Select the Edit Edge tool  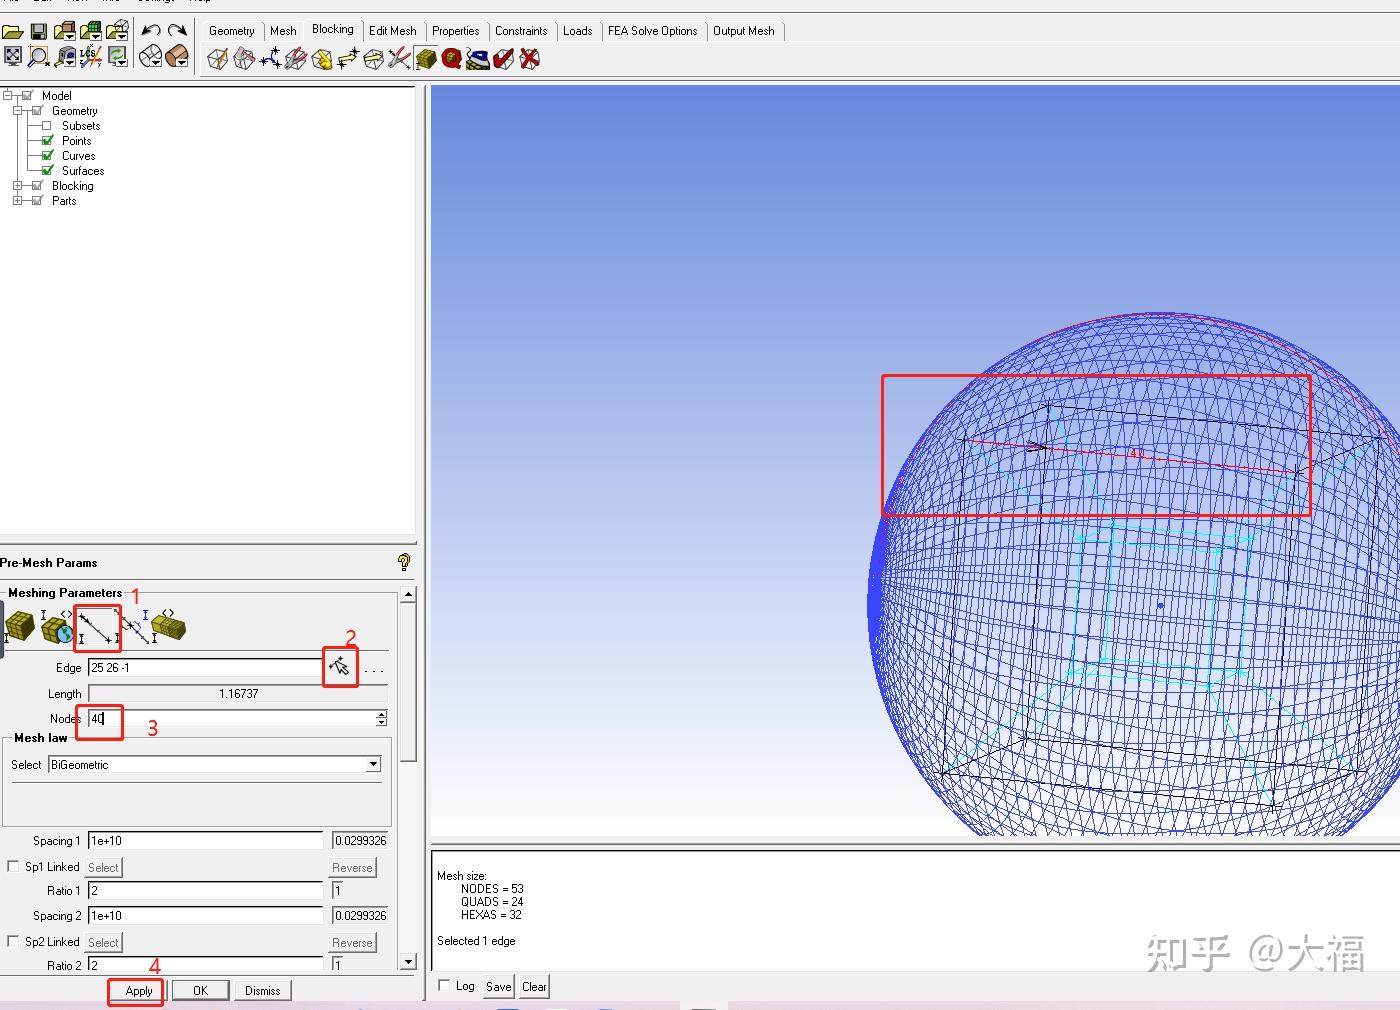point(399,60)
